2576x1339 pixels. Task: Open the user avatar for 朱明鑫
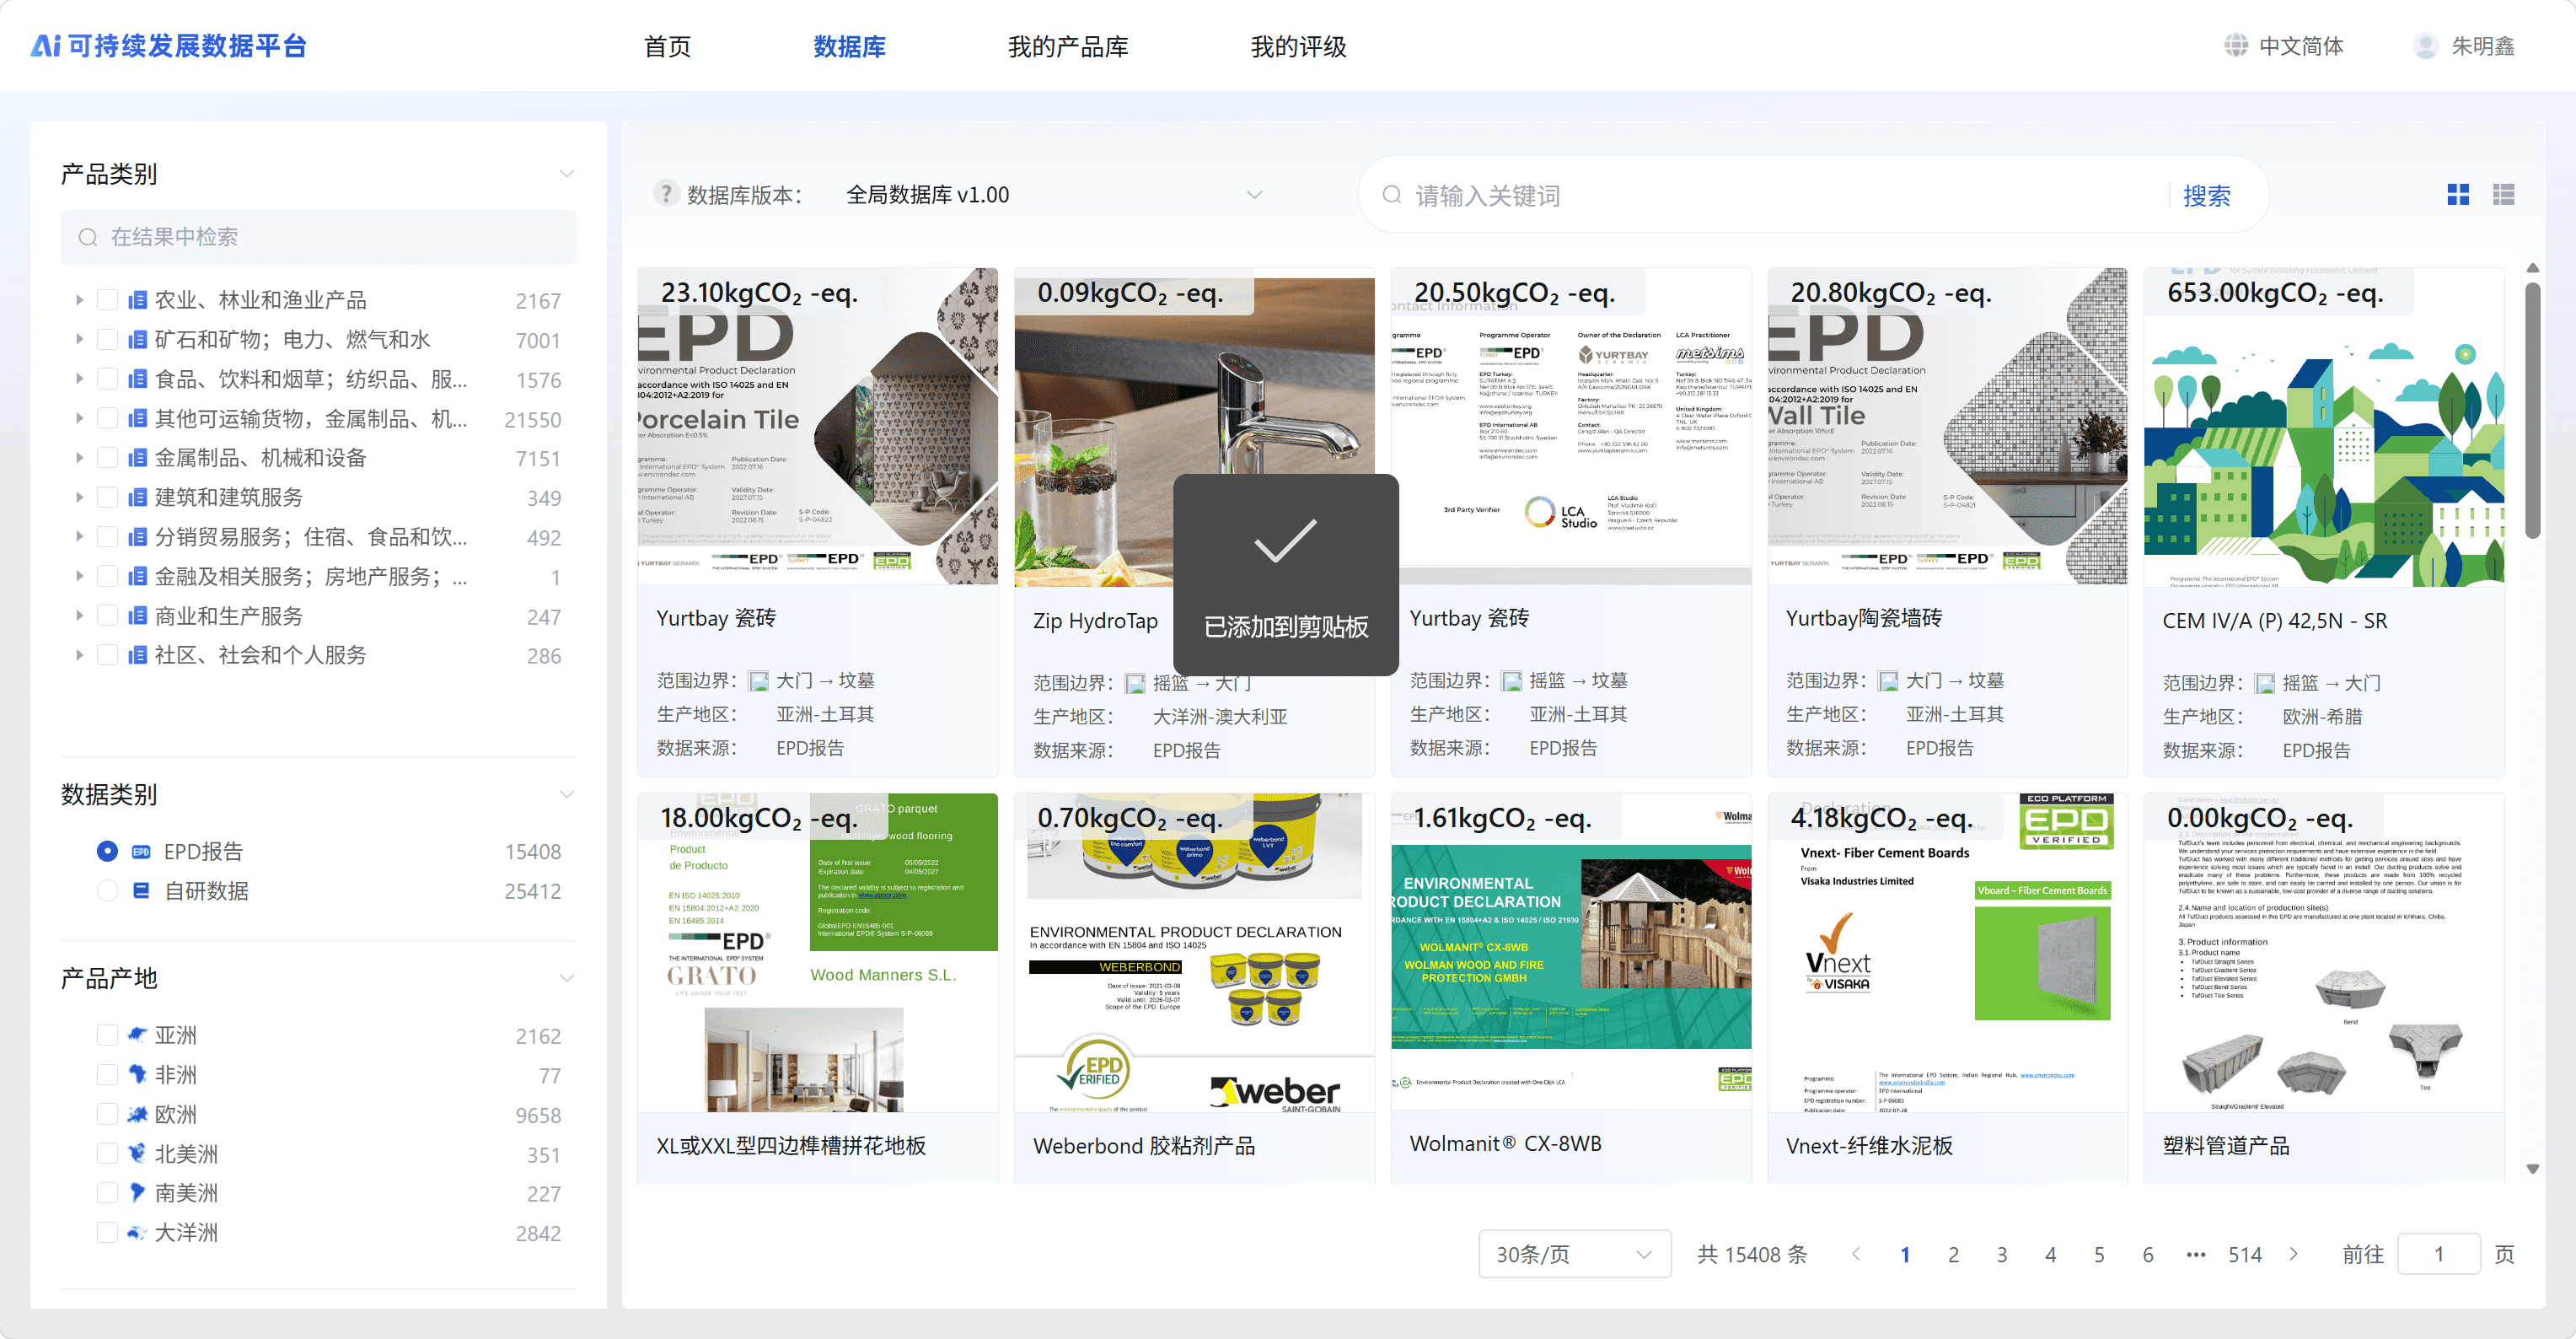[x=2425, y=46]
